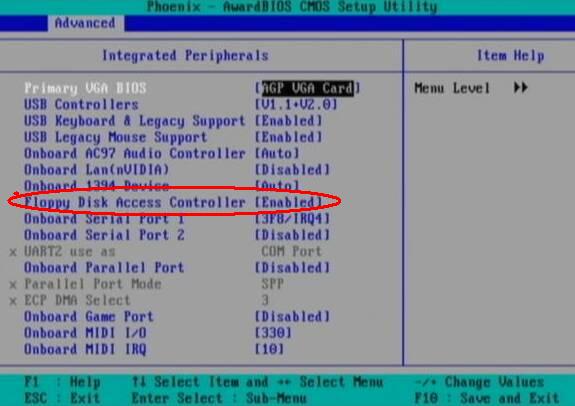Change the AGP VGA Card value

(308, 88)
